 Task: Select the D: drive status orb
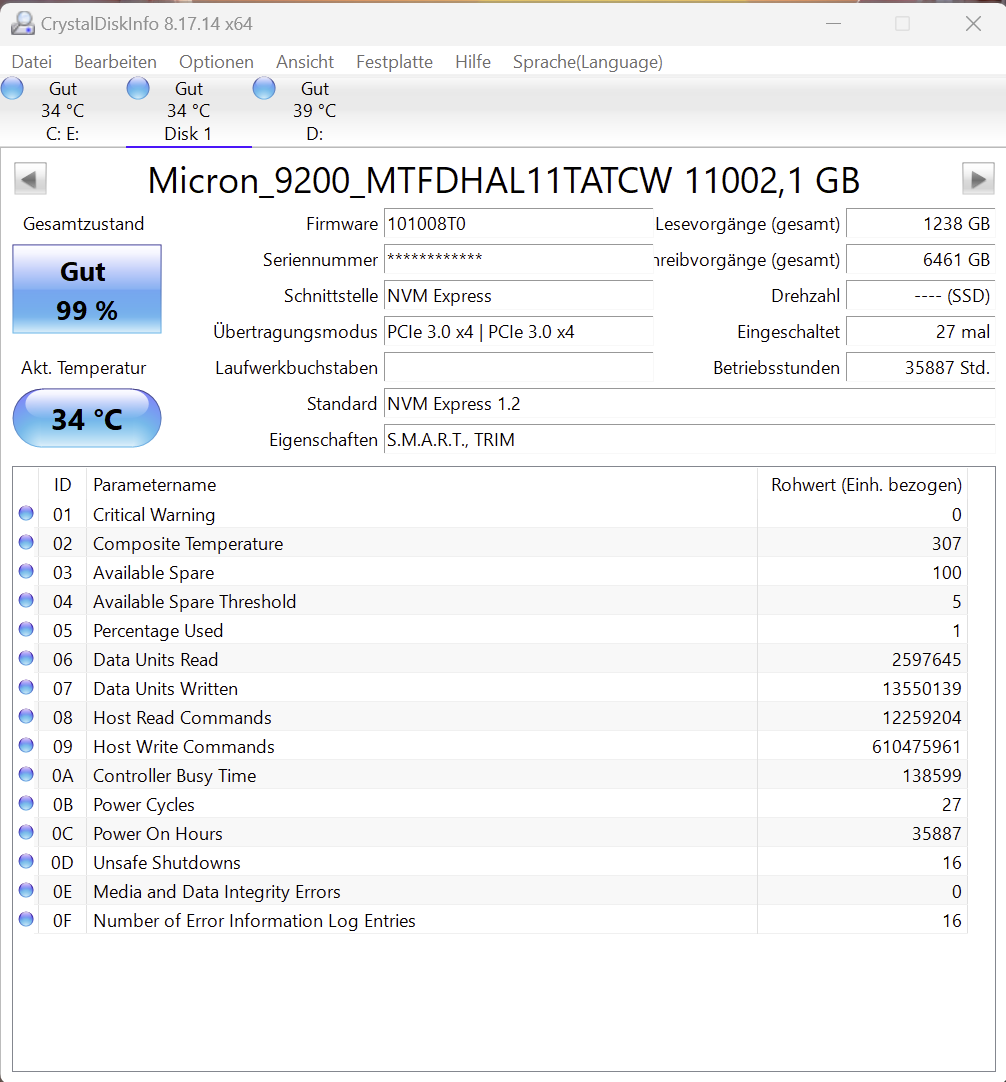pos(264,88)
